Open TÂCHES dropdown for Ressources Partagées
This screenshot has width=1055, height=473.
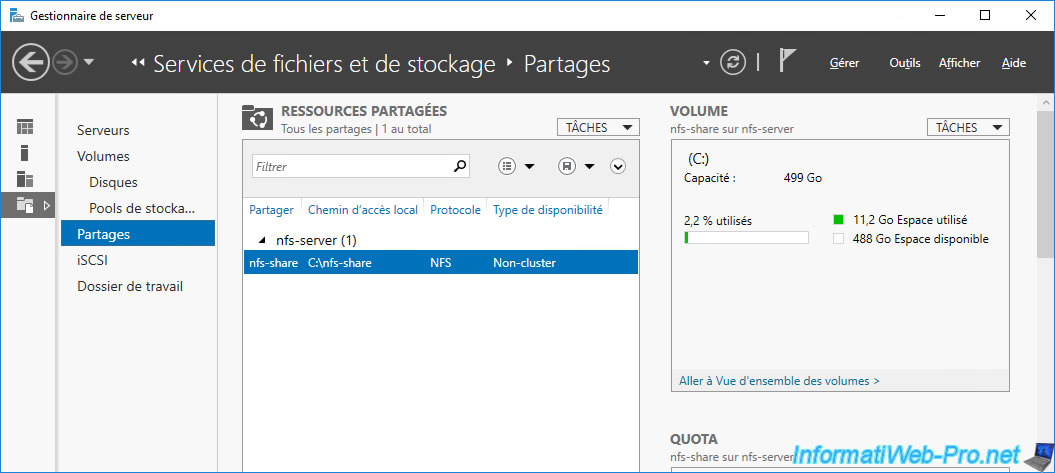point(597,127)
